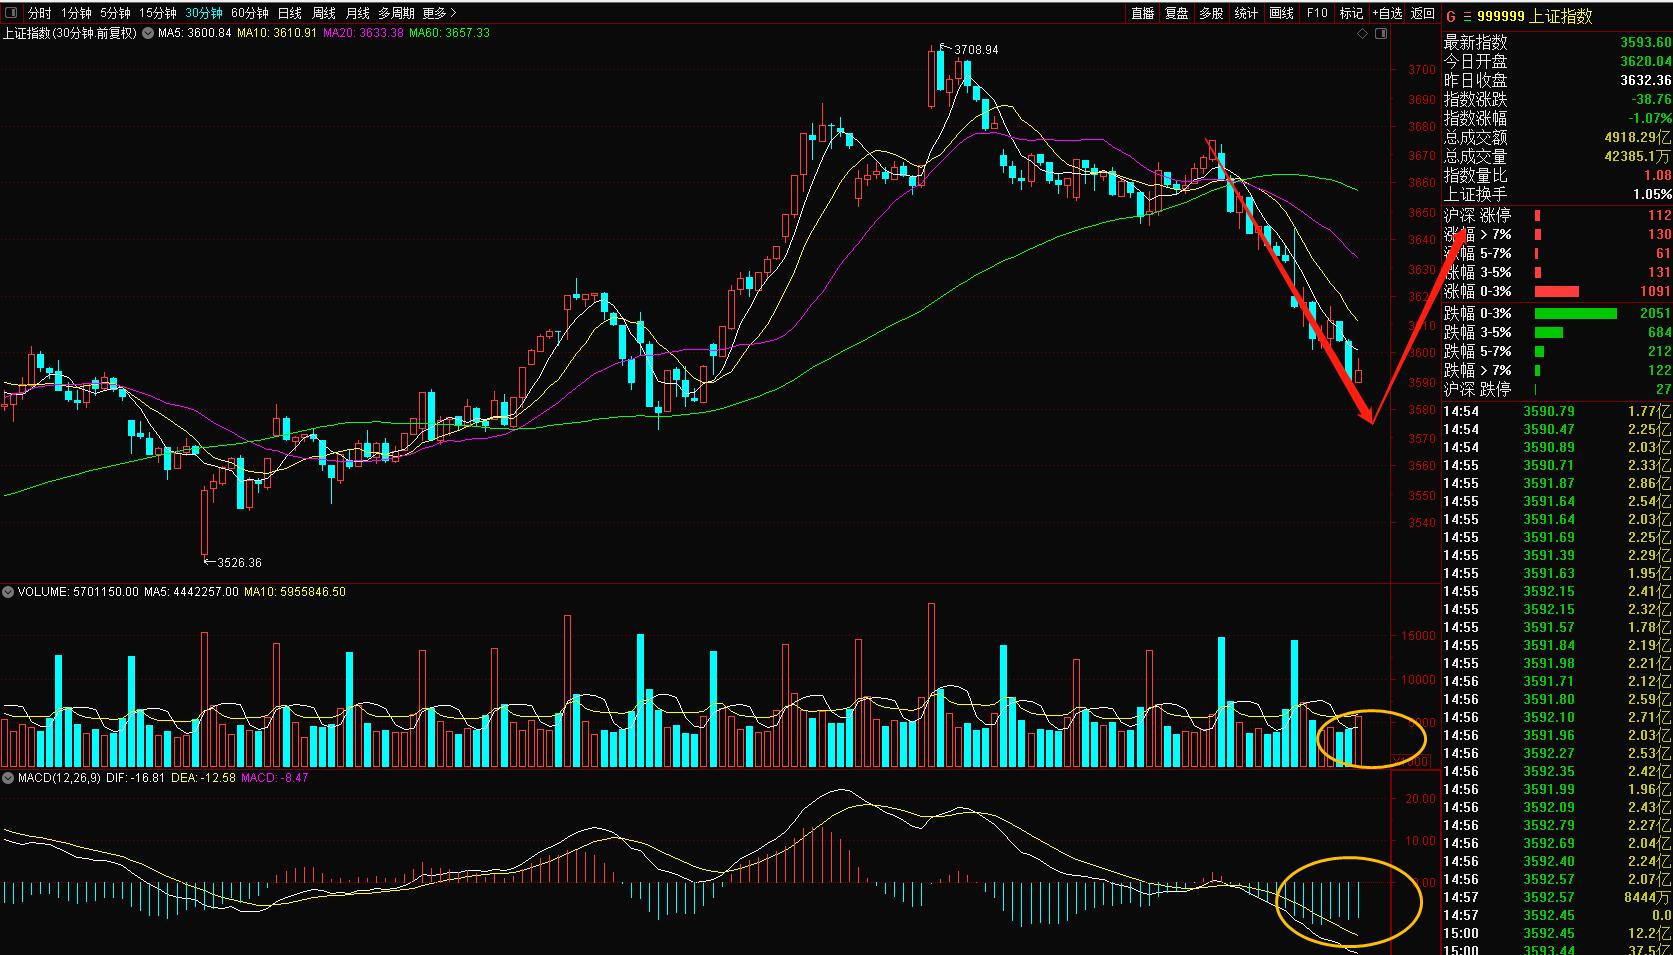Toggle the left sidebar panel icon

point(11,13)
